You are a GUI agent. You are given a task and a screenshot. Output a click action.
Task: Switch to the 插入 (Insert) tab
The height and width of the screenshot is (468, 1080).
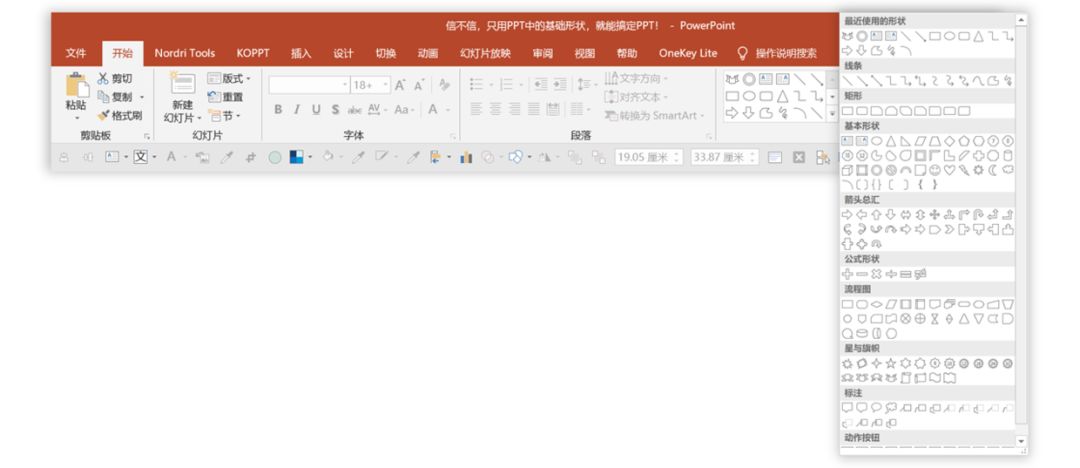pyautogui.click(x=301, y=53)
